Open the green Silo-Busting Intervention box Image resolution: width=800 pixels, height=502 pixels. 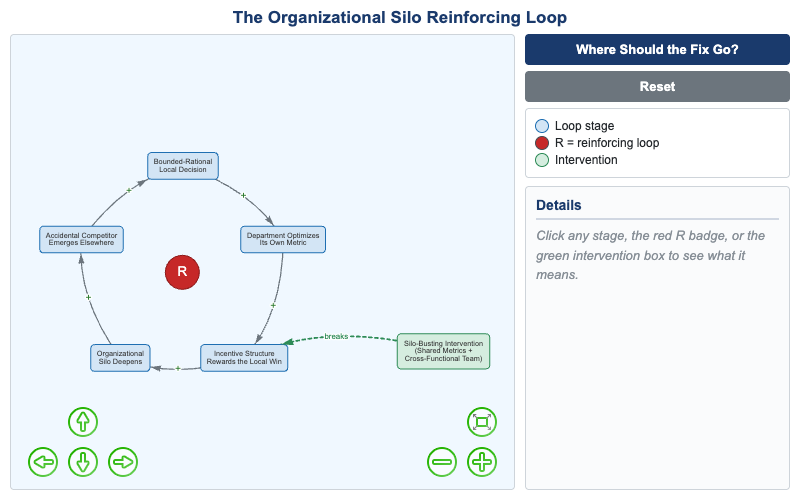(x=443, y=351)
